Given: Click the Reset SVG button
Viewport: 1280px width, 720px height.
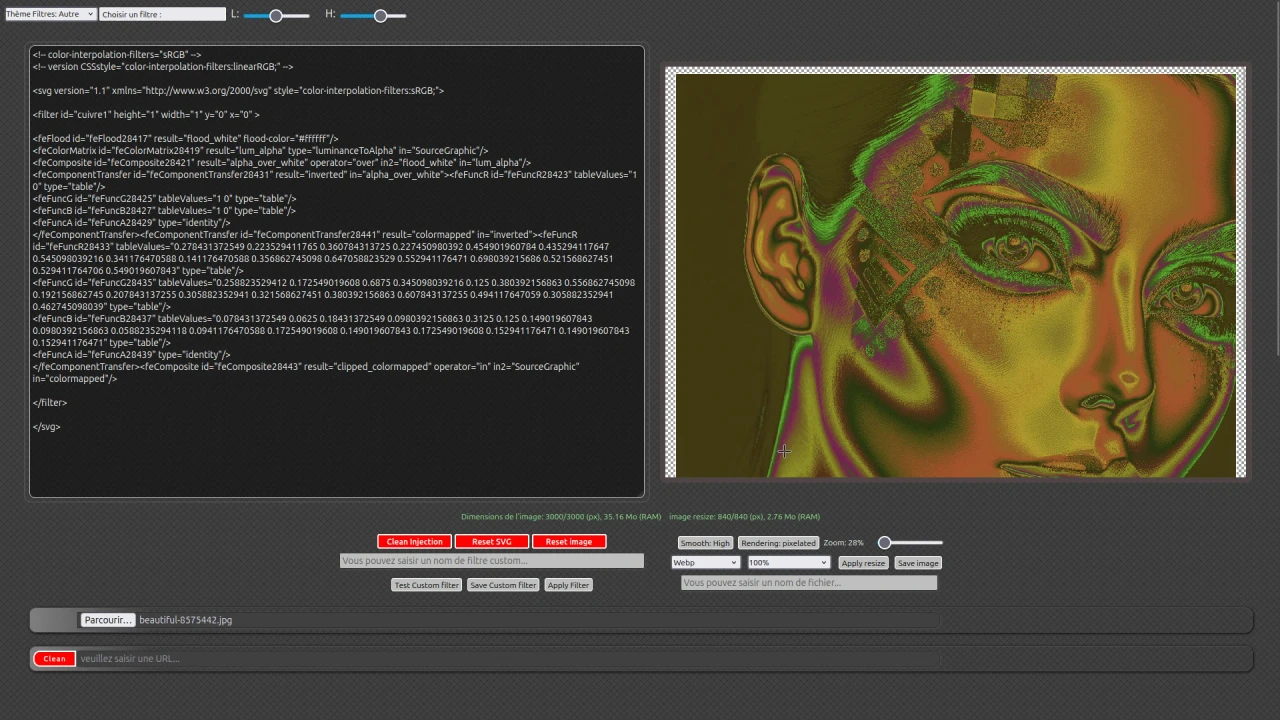Looking at the screenshot, I should [490, 541].
